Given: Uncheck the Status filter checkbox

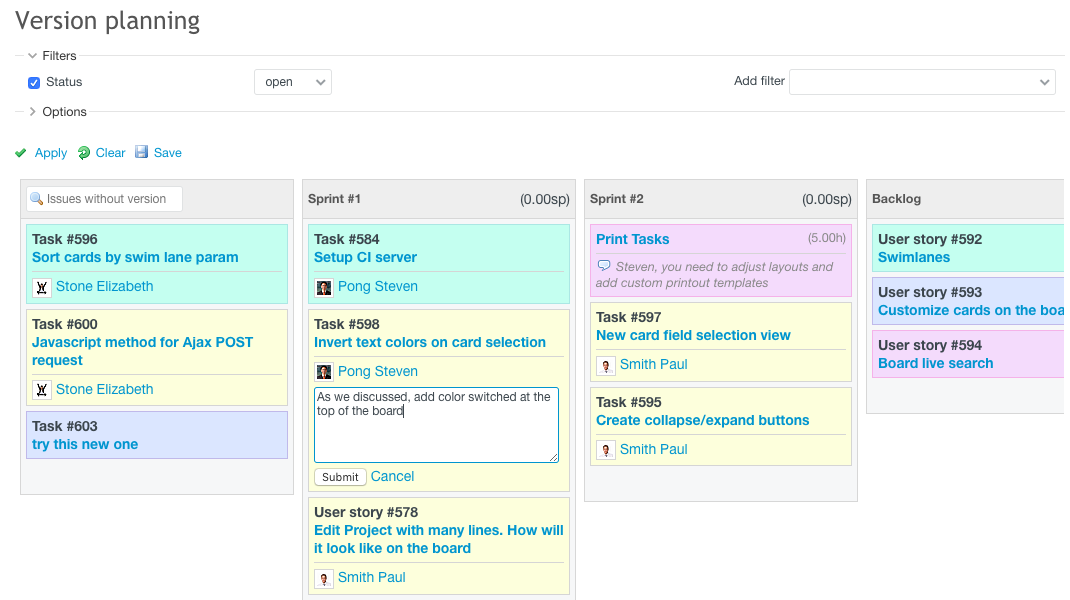Looking at the screenshot, I should point(34,83).
